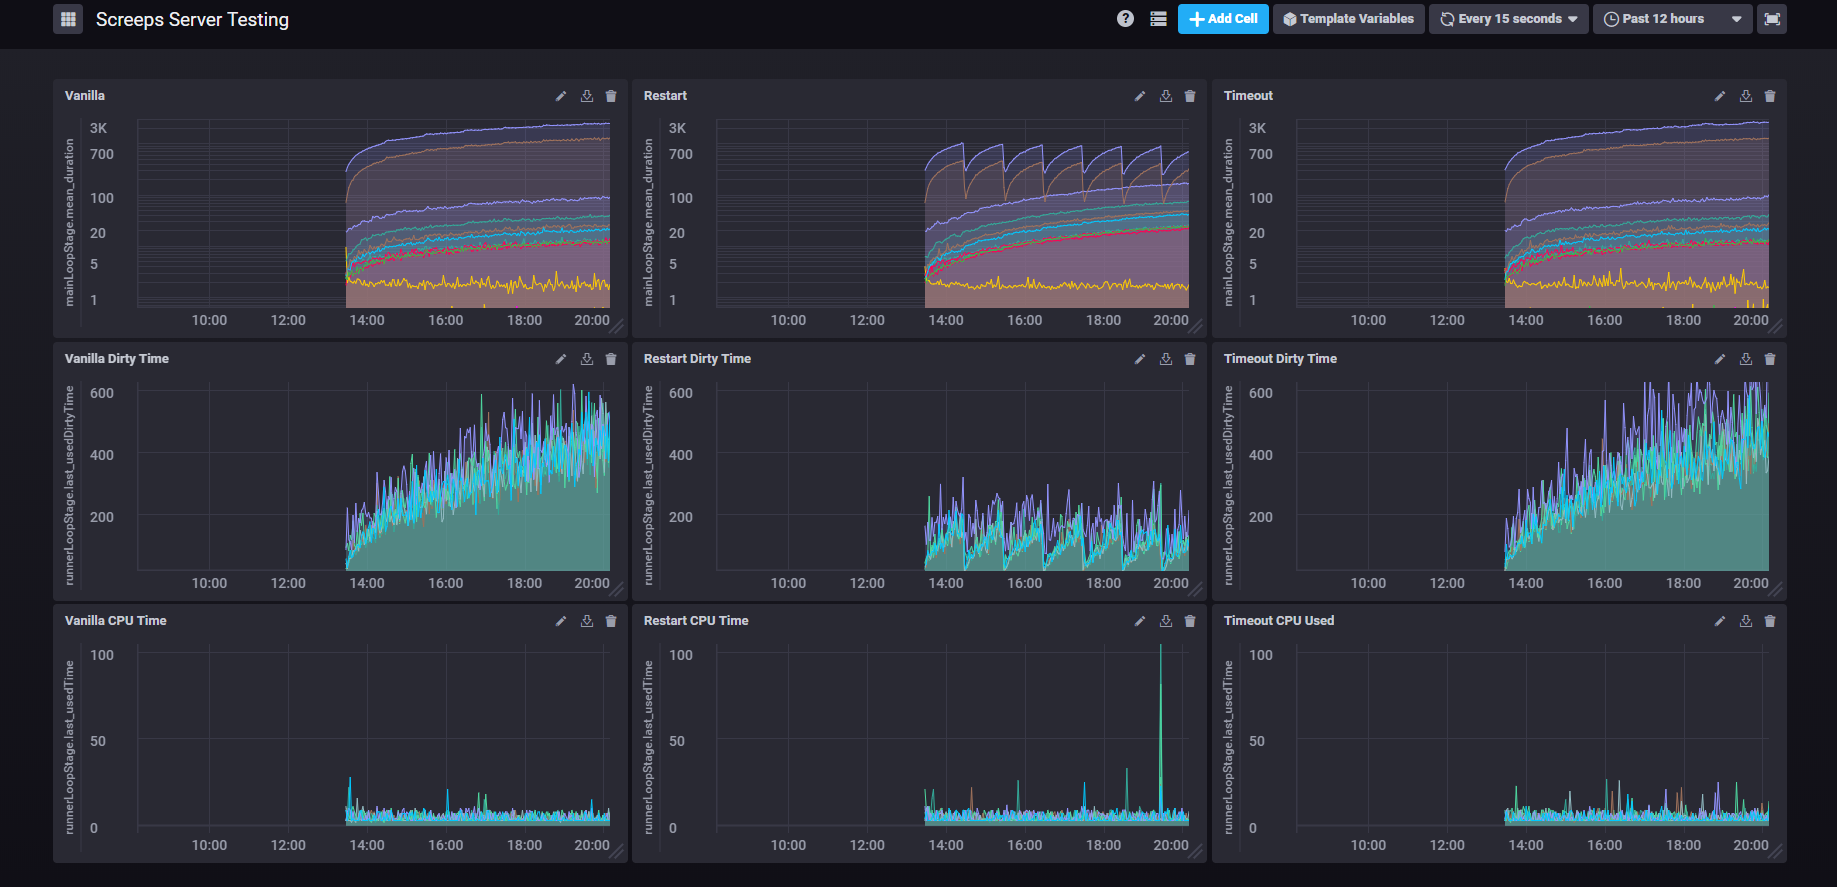This screenshot has height=887, width=1837.
Task: Delete the Vanilla cell
Action: click(x=611, y=96)
